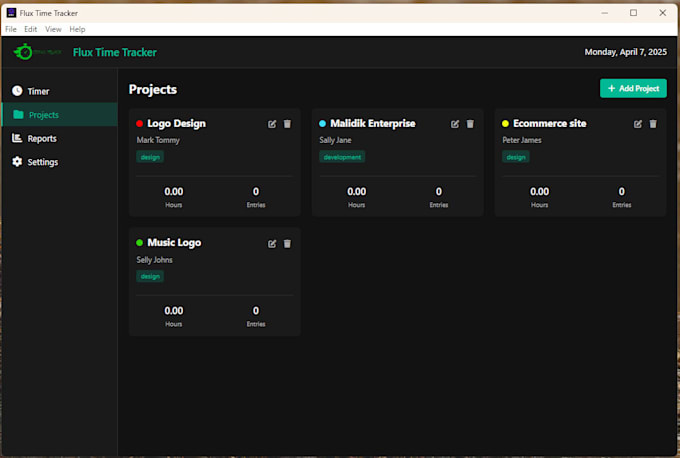
Task: Open the Help menu
Action: point(77,29)
